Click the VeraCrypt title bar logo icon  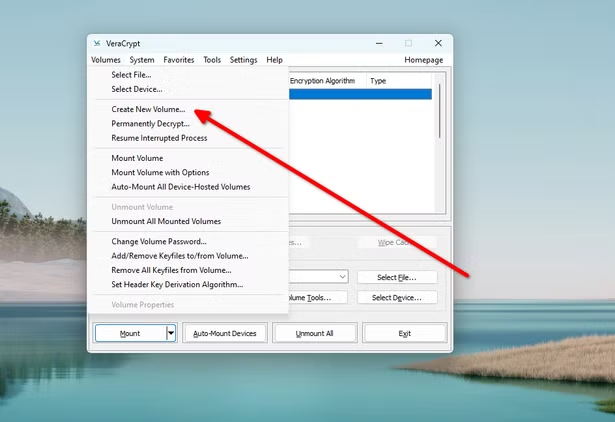coord(96,44)
